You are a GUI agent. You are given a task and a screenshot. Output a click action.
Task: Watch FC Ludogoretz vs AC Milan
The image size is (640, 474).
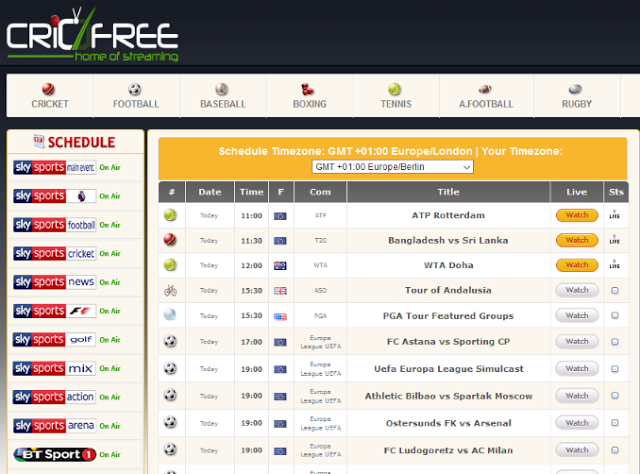click(x=577, y=450)
